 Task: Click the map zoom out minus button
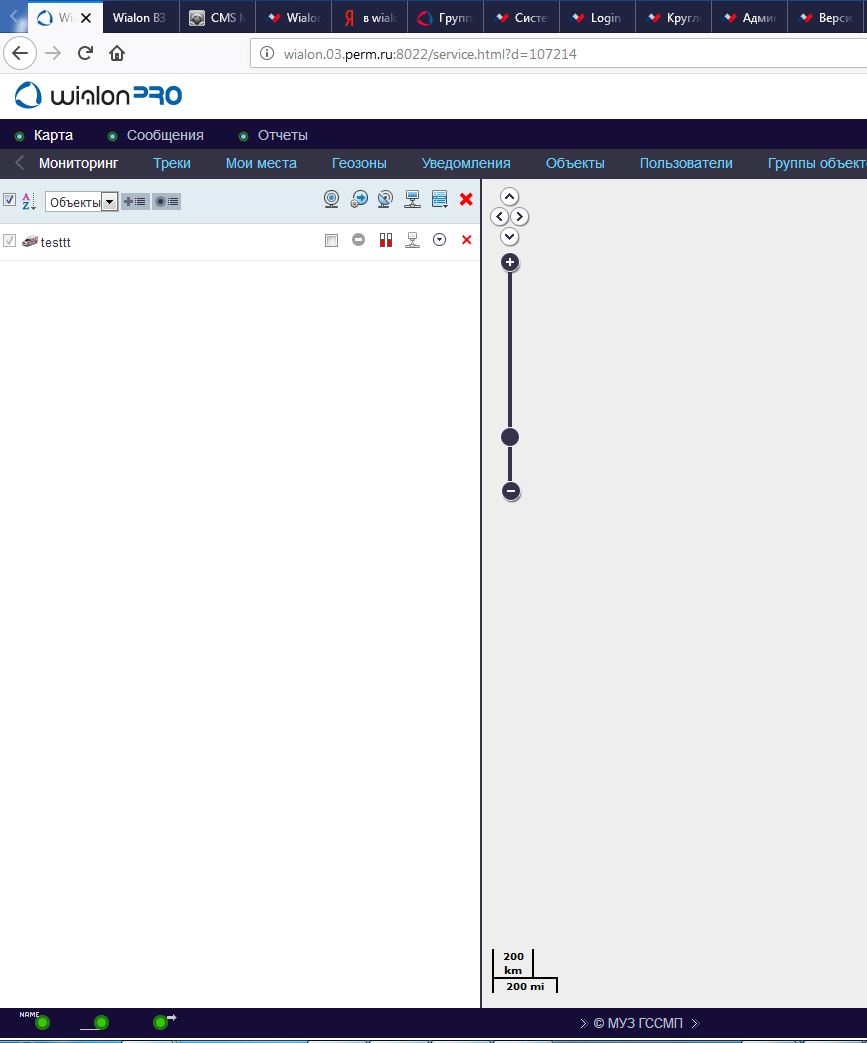[x=510, y=491]
